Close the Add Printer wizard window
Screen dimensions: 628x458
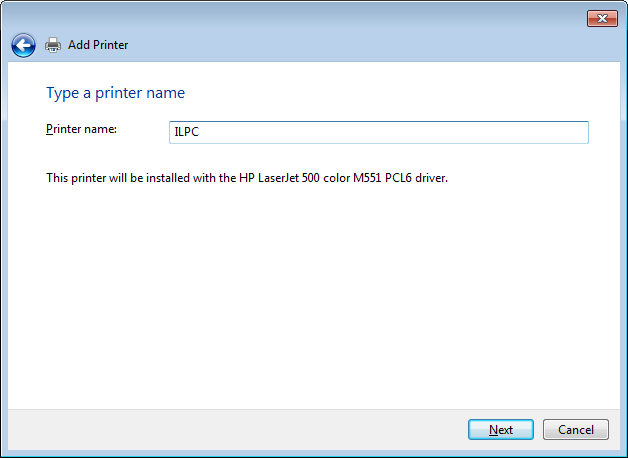(x=601, y=19)
